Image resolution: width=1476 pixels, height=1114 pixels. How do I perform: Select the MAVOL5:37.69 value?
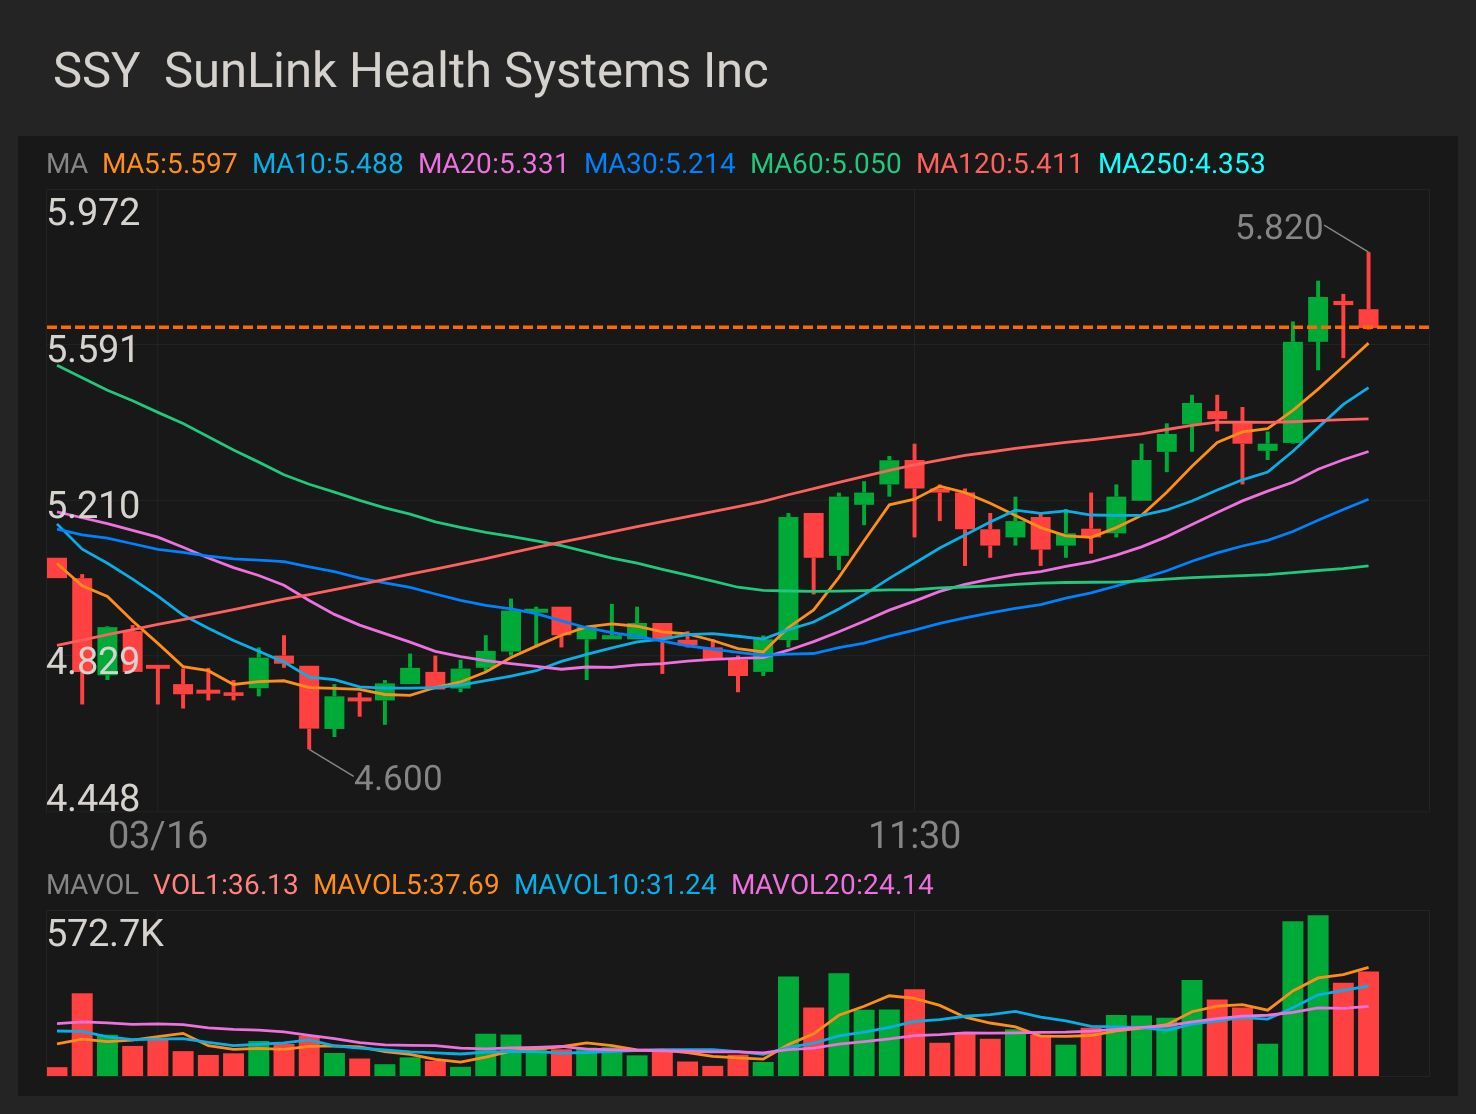click(x=406, y=885)
